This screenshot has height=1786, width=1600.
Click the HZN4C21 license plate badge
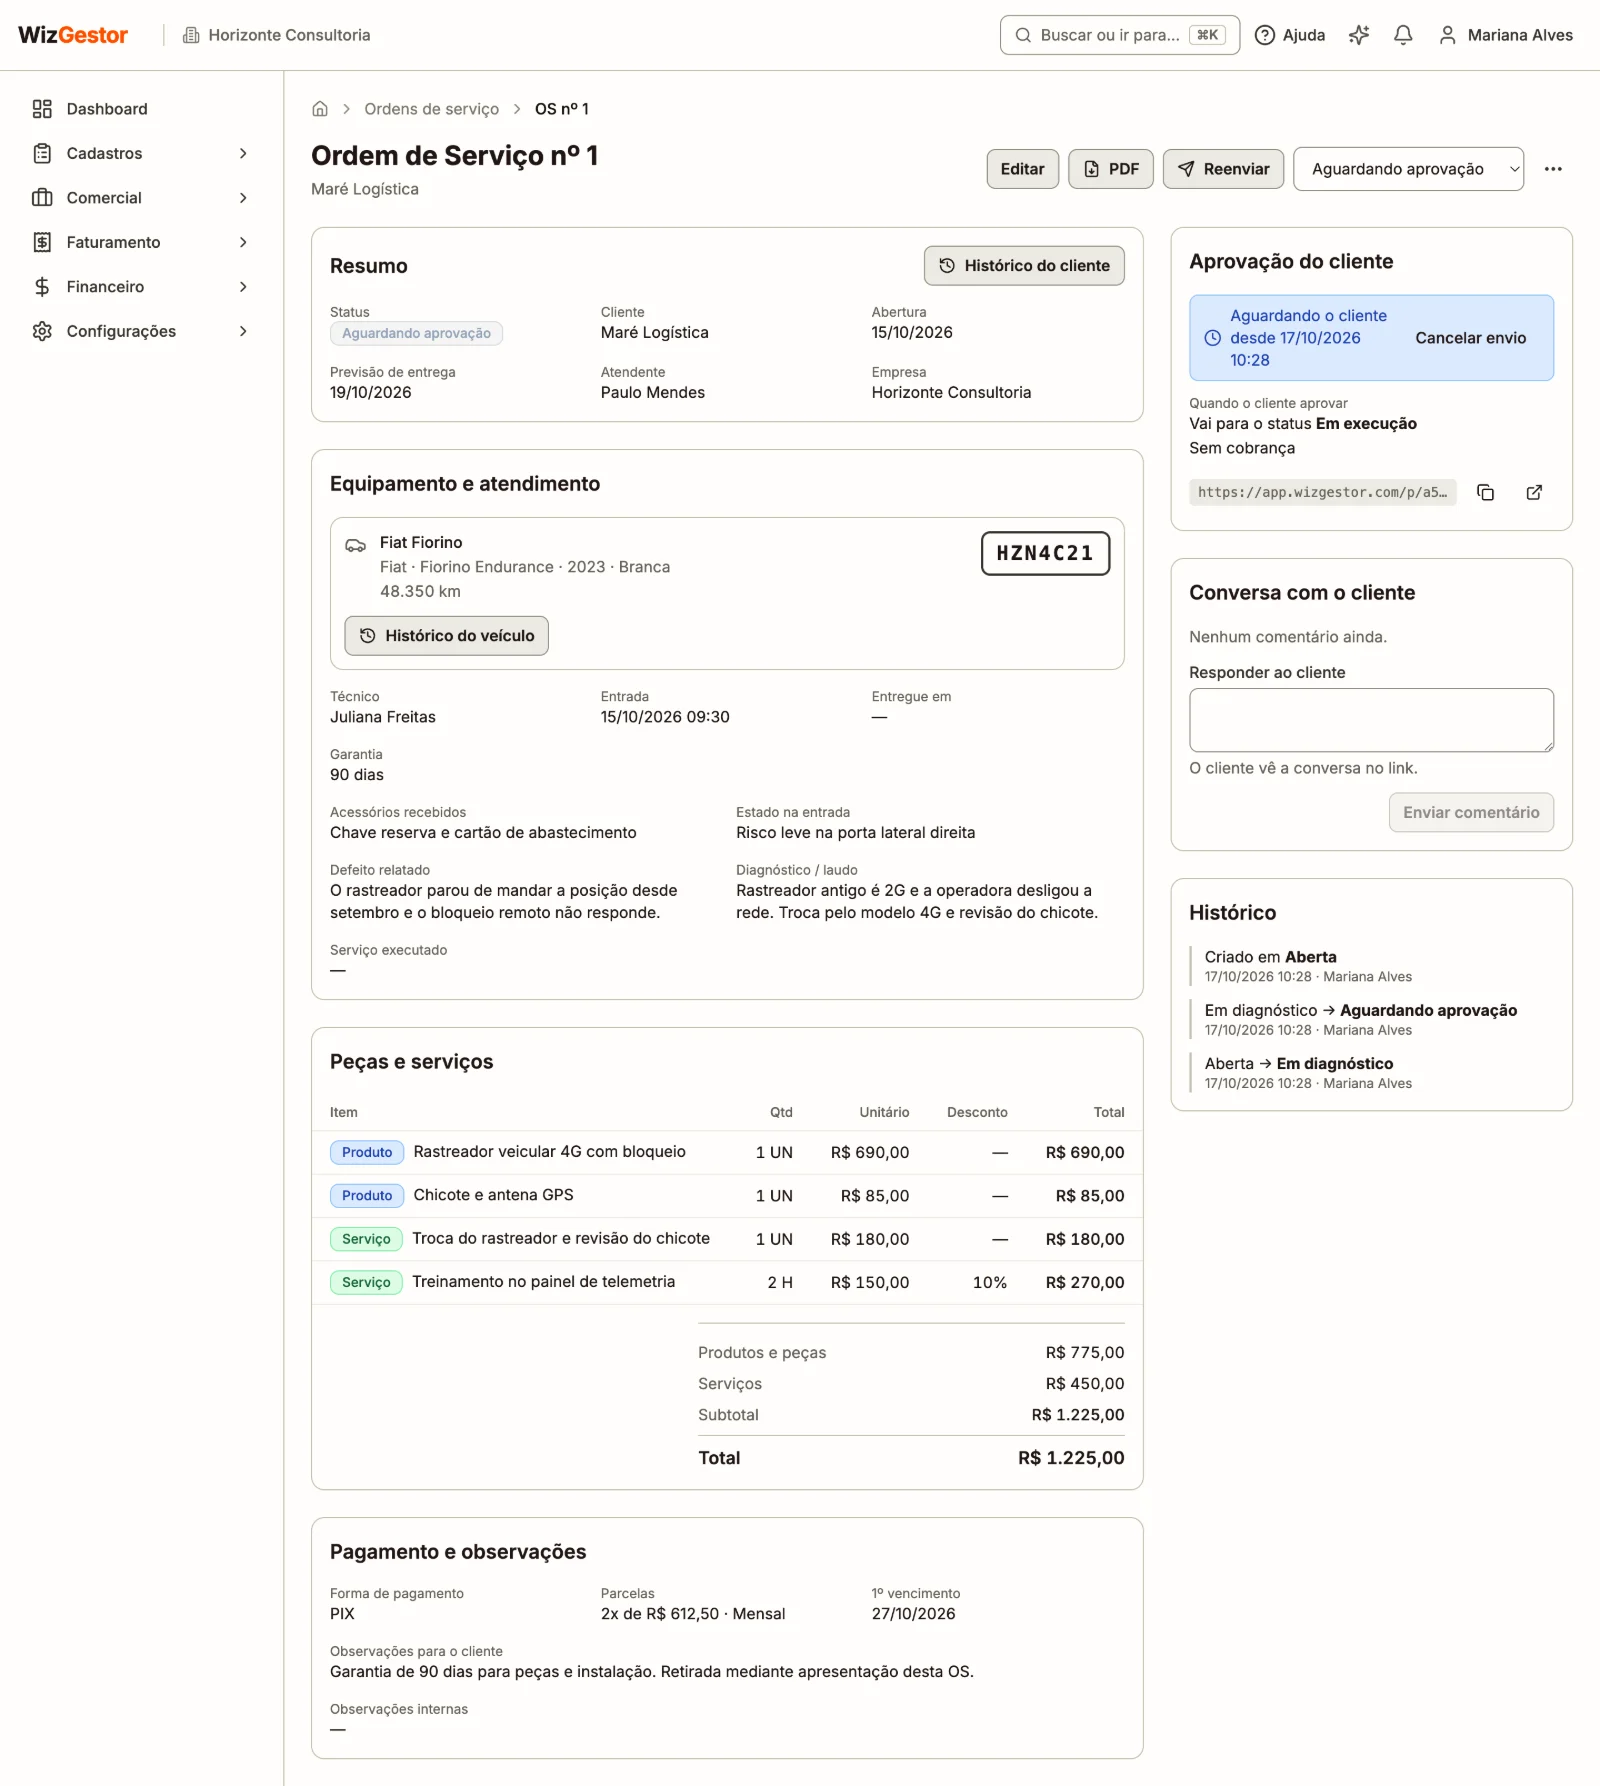[x=1045, y=553]
